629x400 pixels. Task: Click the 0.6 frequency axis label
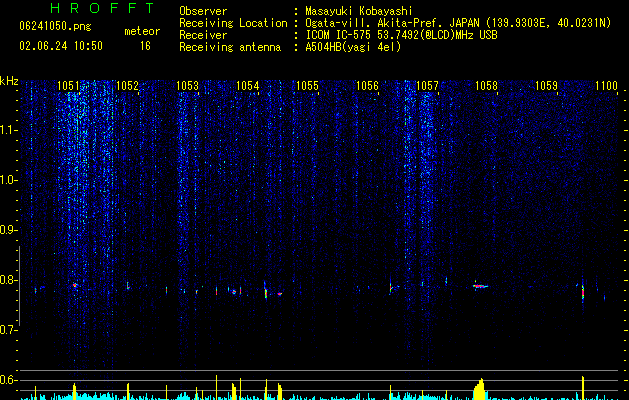(x=8, y=380)
